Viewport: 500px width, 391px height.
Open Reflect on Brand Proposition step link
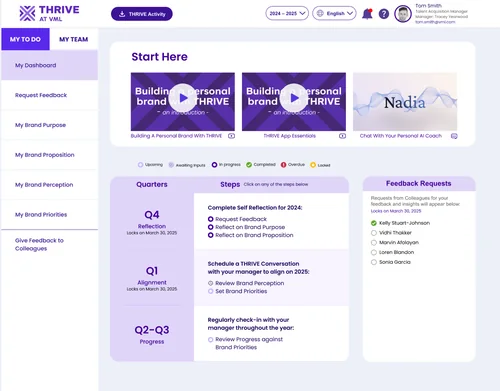[x=254, y=235]
